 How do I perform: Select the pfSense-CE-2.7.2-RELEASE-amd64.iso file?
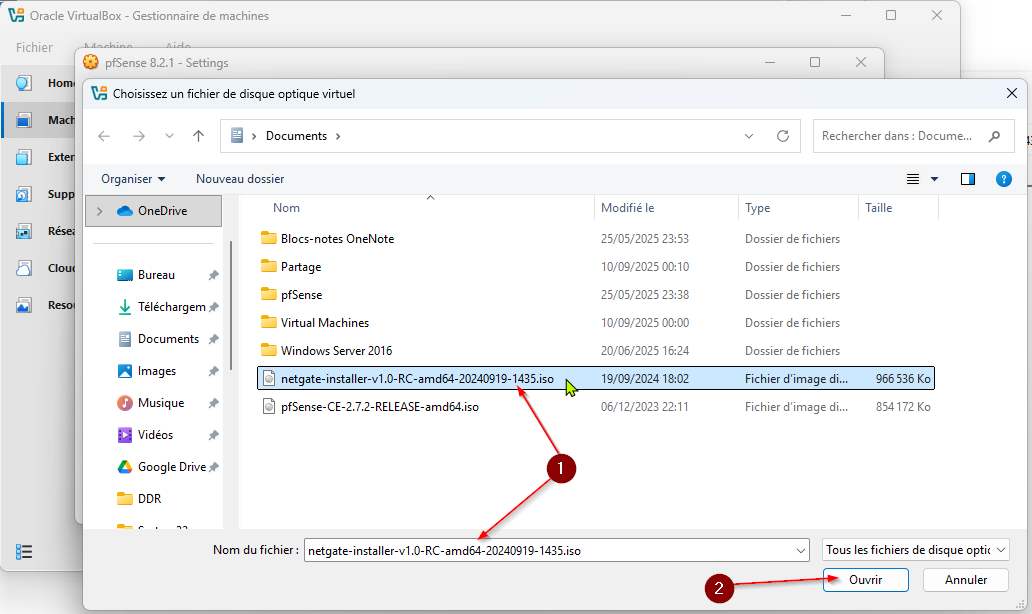pos(379,407)
